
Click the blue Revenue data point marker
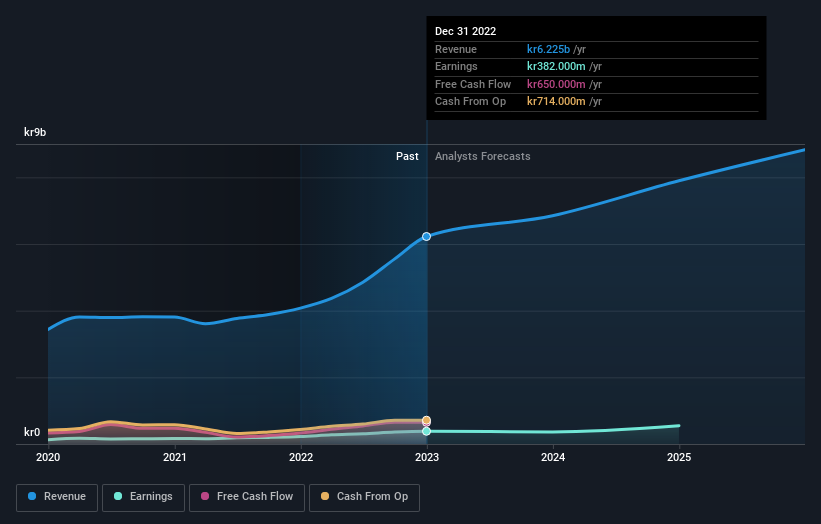pyautogui.click(x=427, y=237)
